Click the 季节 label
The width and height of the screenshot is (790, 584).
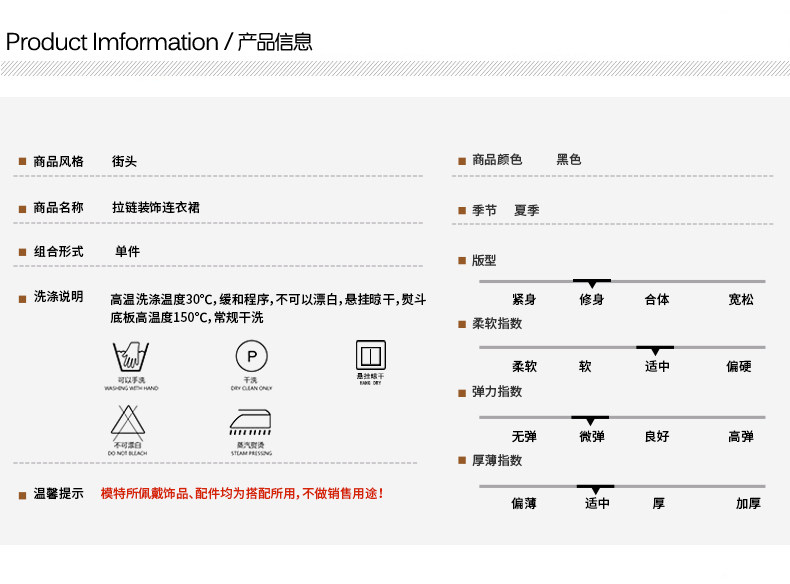point(485,210)
